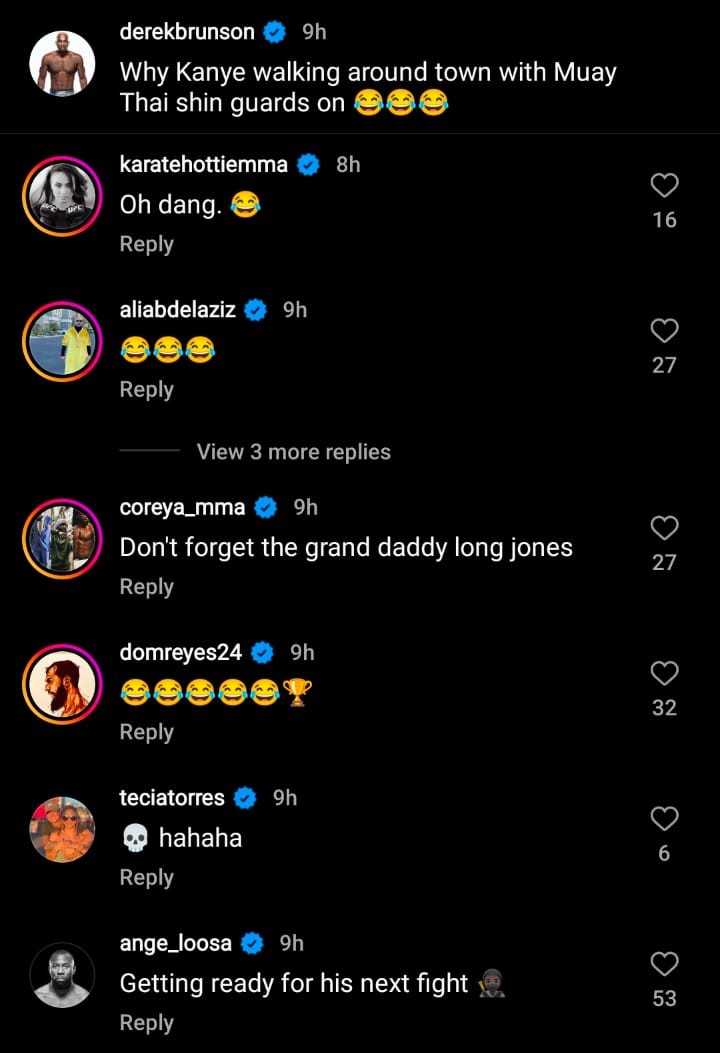The height and width of the screenshot is (1053, 720).
Task: Like aliabdelaziz's laughing emoji comment
Action: tap(664, 331)
